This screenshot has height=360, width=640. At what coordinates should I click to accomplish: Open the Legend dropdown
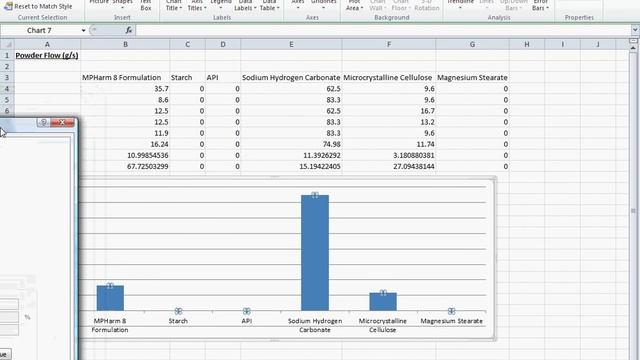[x=221, y=5]
